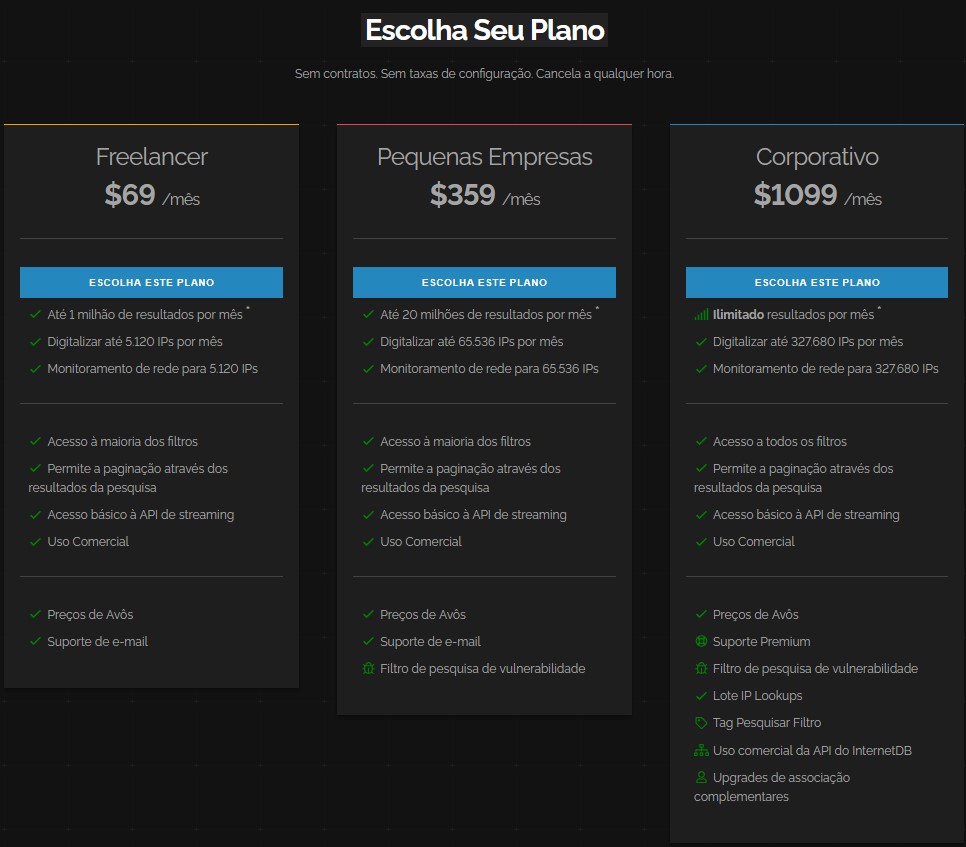Click the signal bars icon beside Ilimitado resultados
The image size is (966, 847).
click(x=701, y=315)
